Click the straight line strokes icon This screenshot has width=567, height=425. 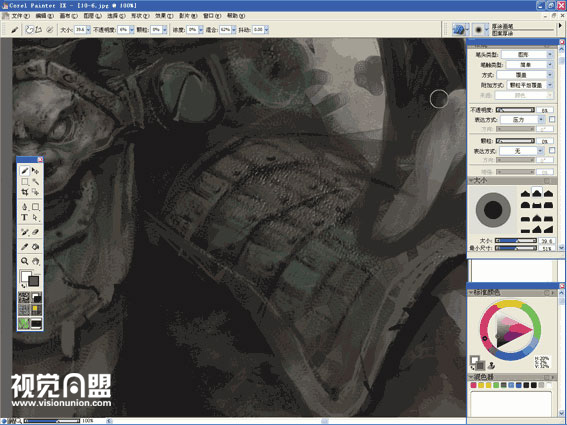(x=39, y=30)
